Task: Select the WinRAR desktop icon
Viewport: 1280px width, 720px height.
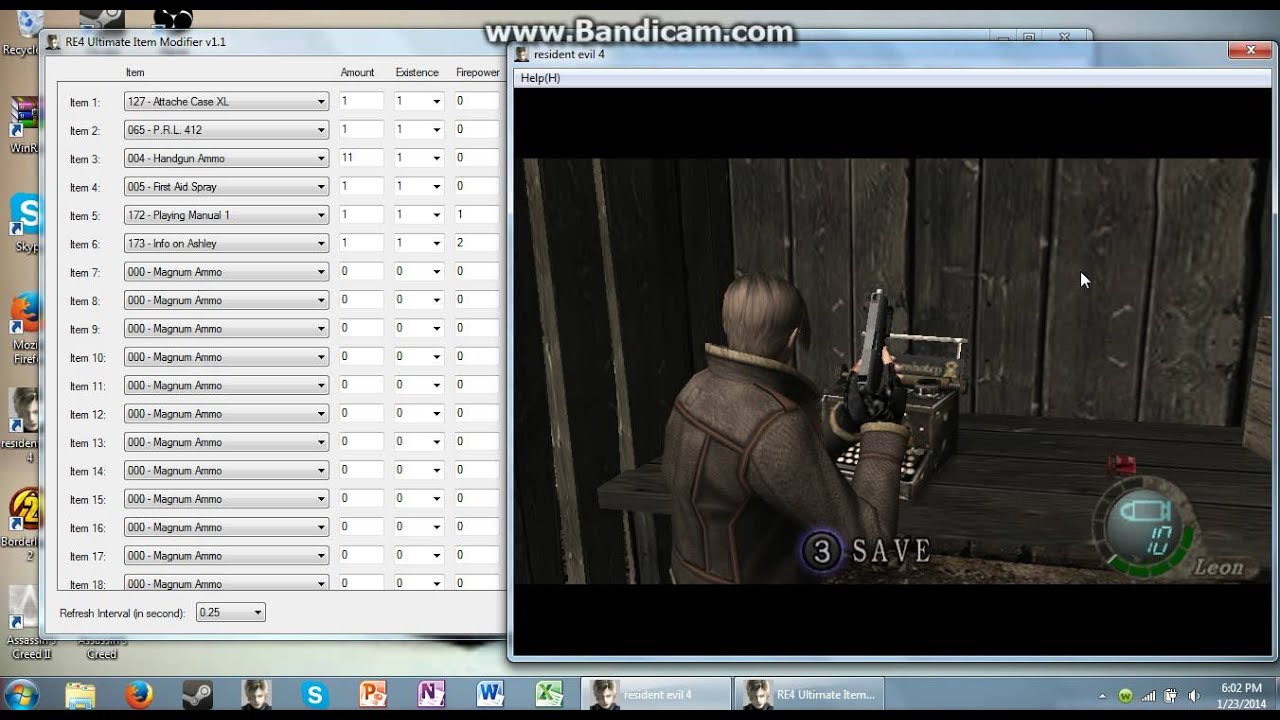Action: click(x=22, y=125)
